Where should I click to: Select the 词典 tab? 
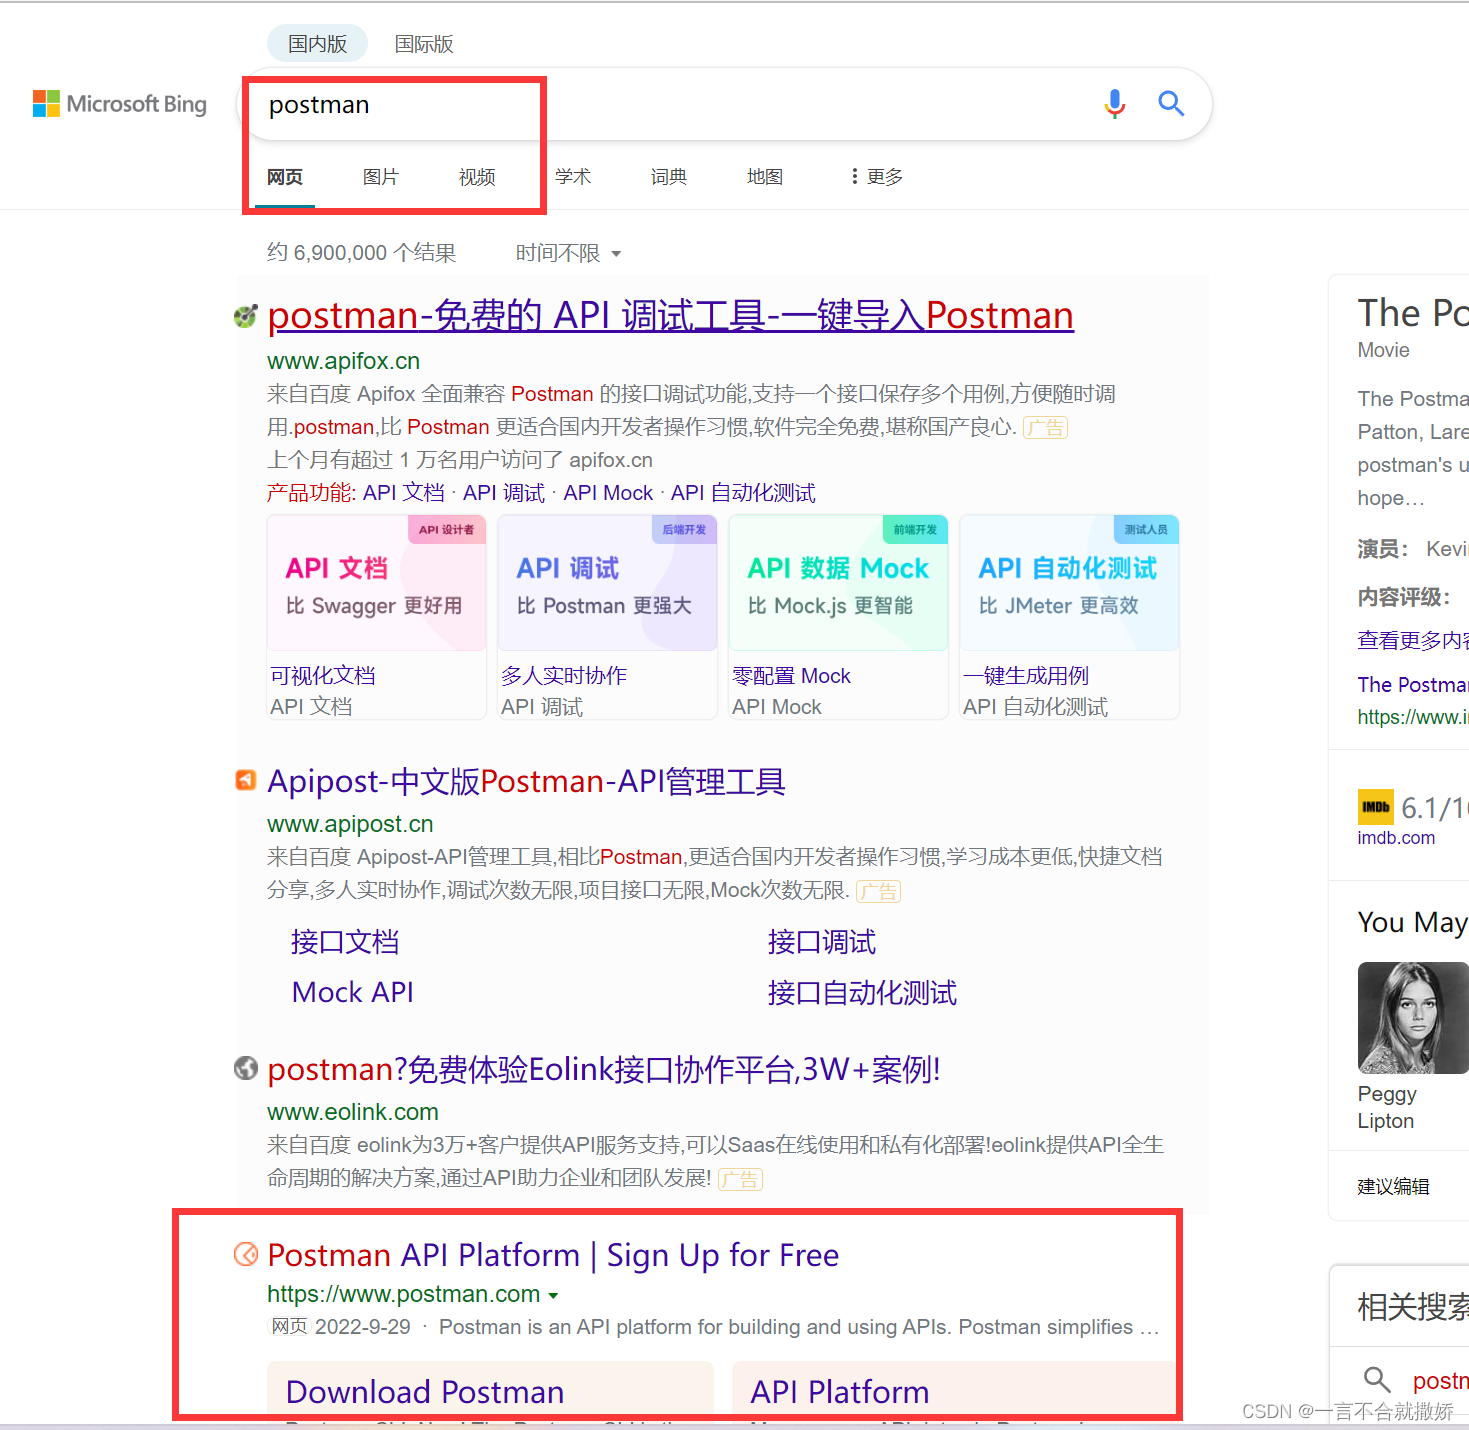pyautogui.click(x=669, y=177)
